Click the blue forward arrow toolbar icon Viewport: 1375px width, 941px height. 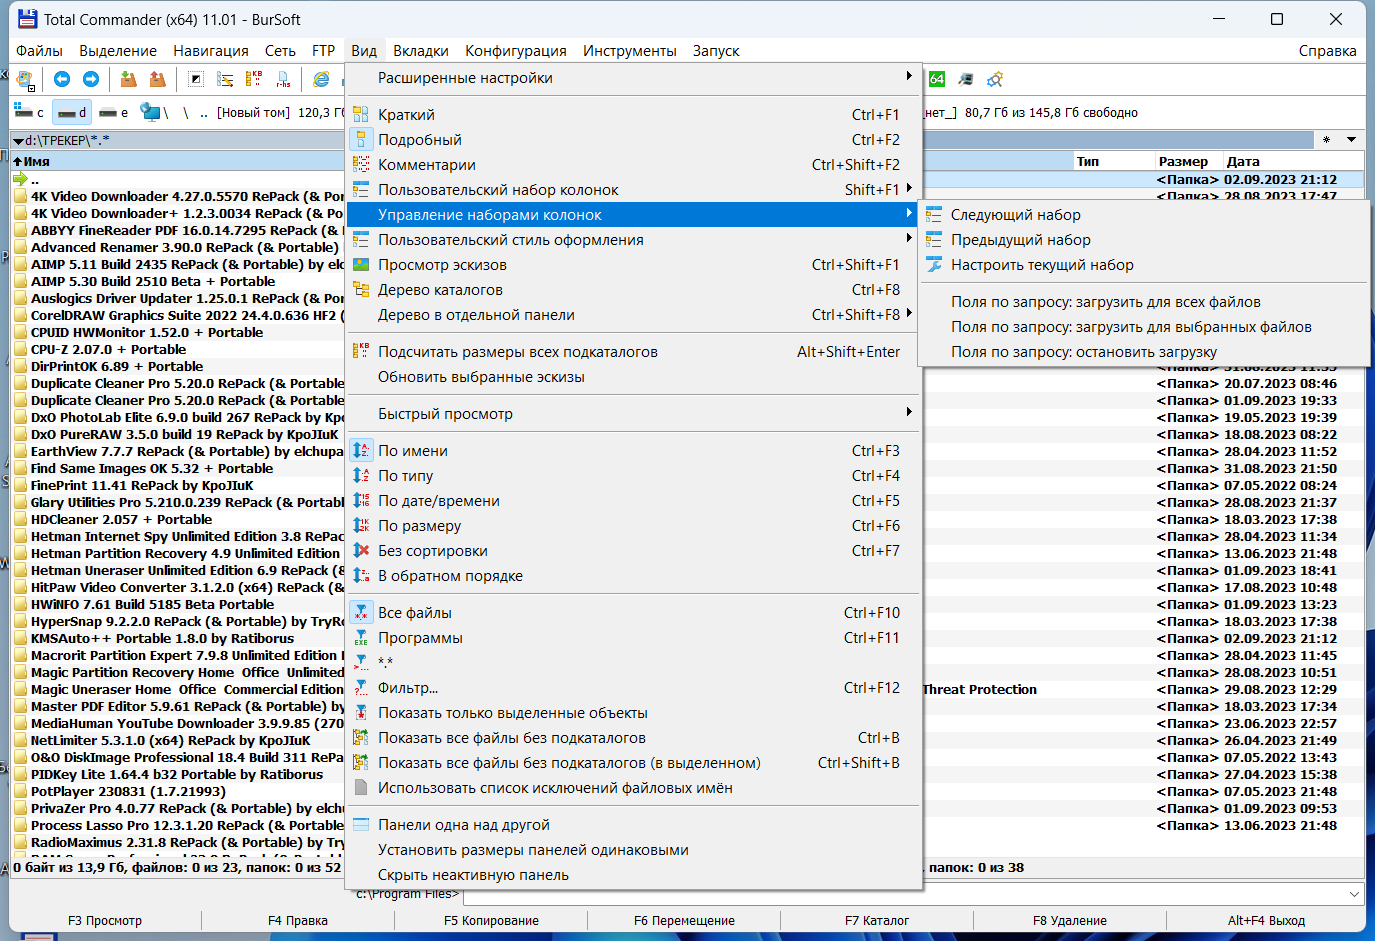[x=91, y=79]
